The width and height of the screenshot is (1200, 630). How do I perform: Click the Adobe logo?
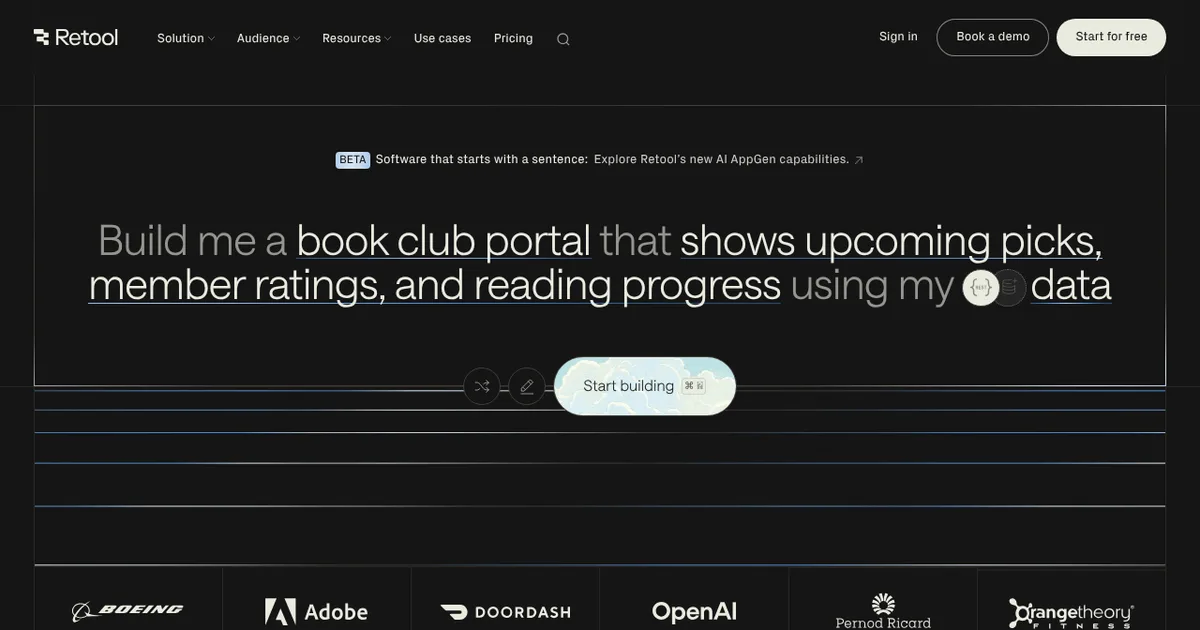(316, 611)
